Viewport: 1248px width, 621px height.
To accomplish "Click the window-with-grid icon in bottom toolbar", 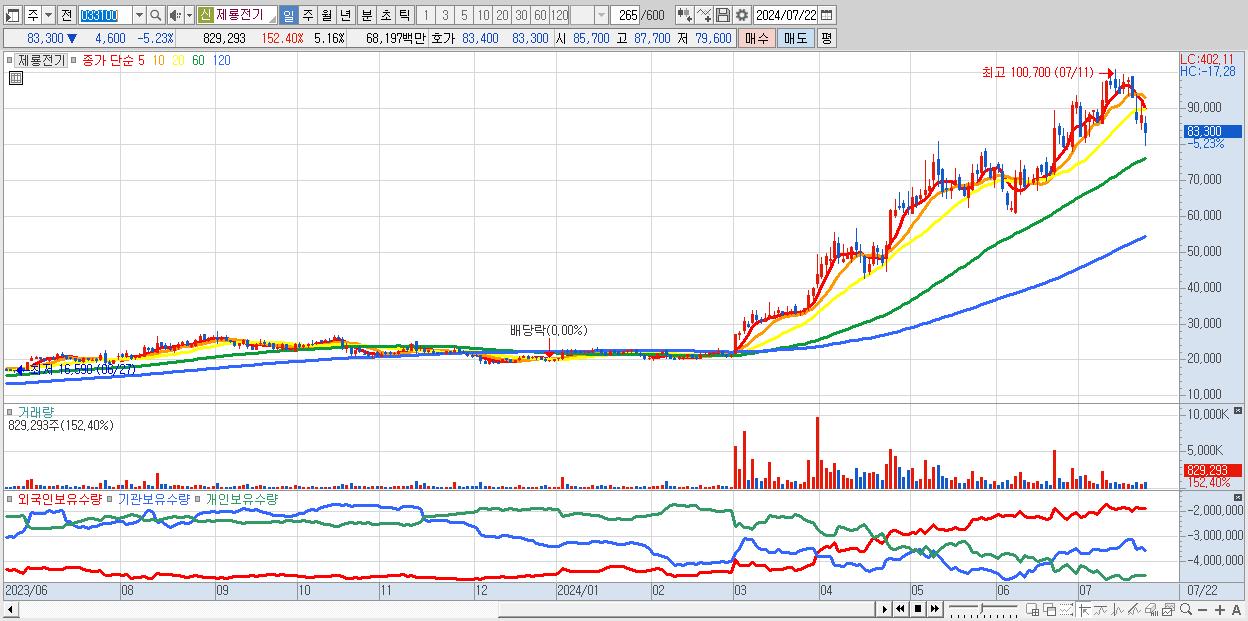I will coord(1032,609).
